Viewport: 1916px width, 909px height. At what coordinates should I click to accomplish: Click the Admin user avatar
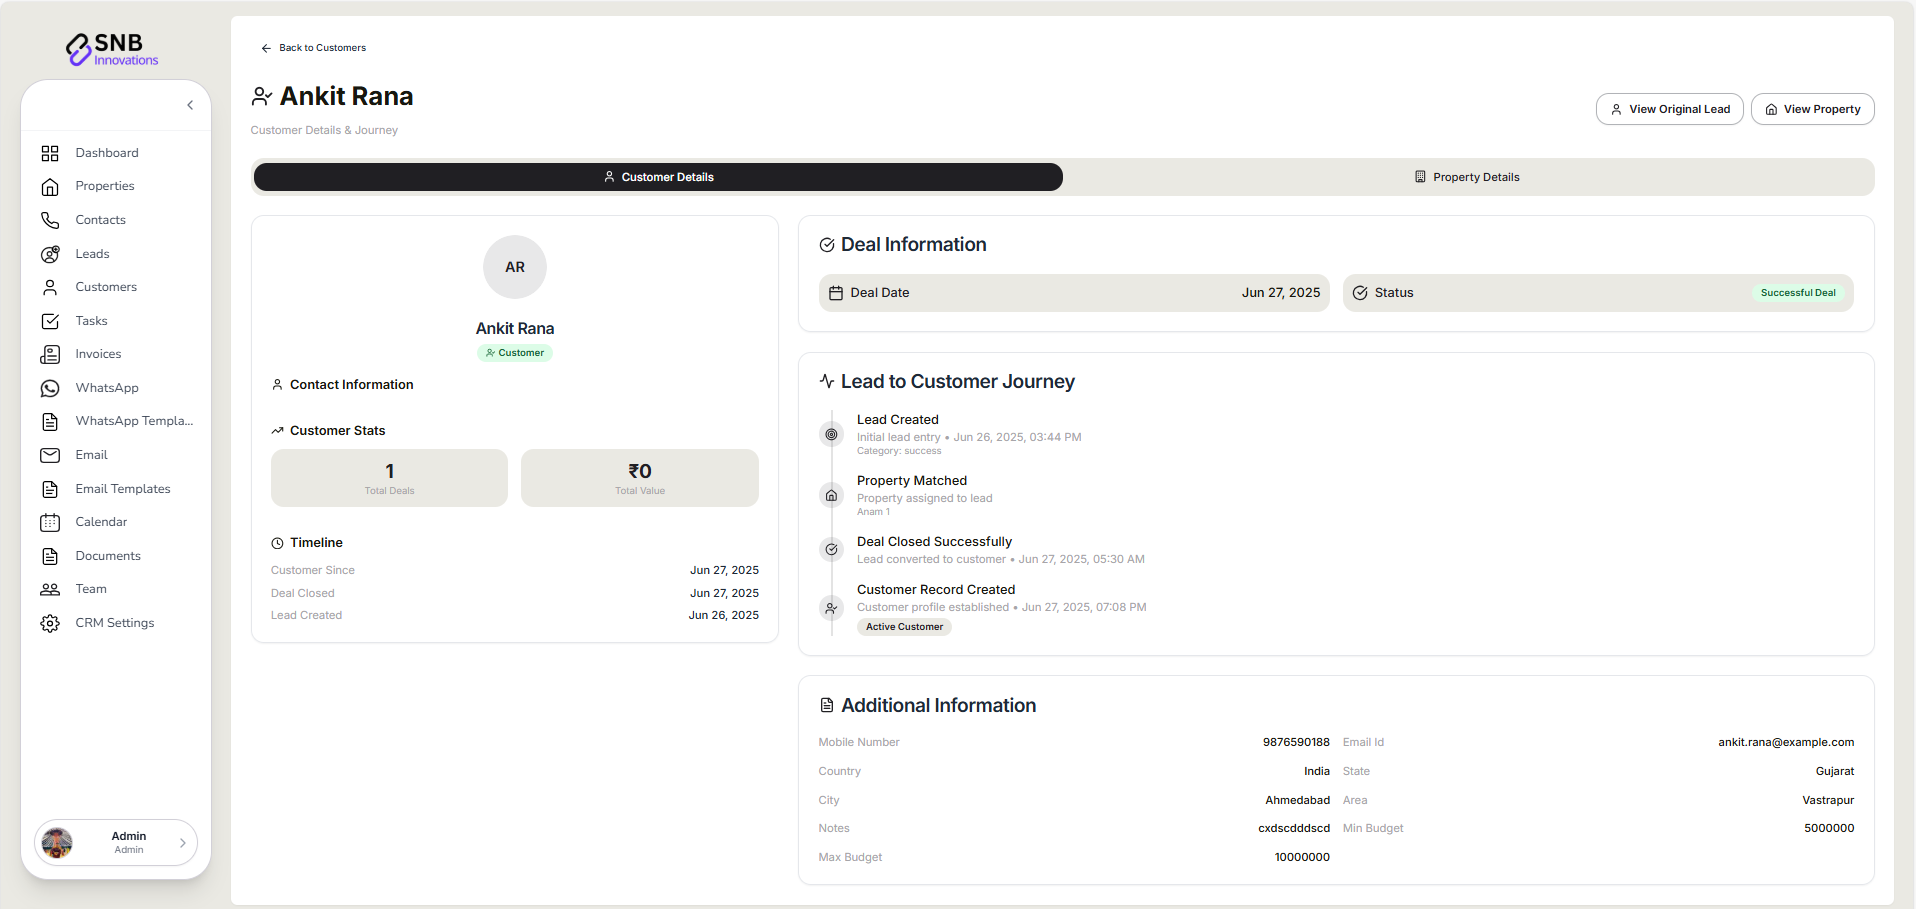point(57,843)
